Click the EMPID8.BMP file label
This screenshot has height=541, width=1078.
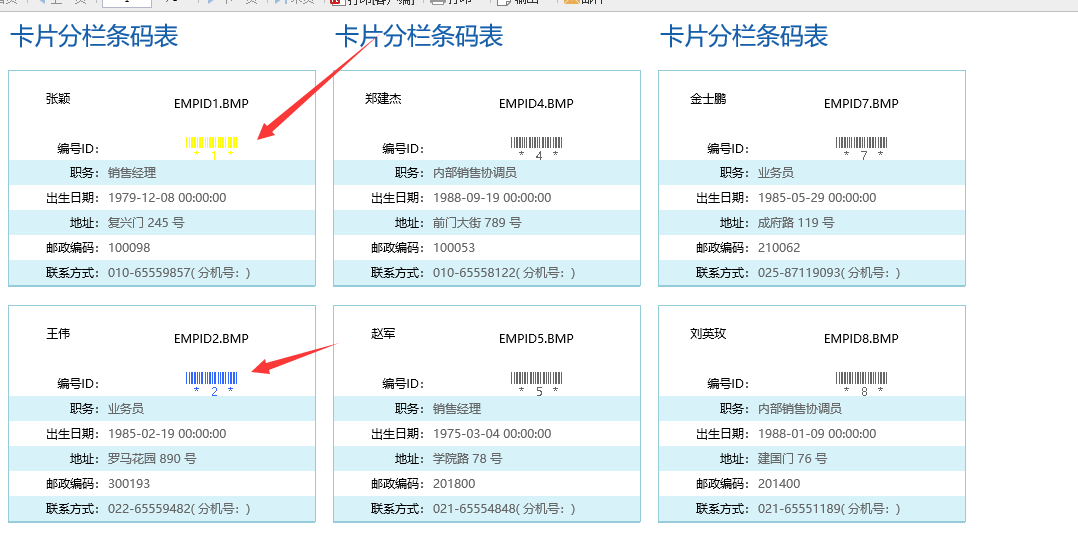click(861, 339)
